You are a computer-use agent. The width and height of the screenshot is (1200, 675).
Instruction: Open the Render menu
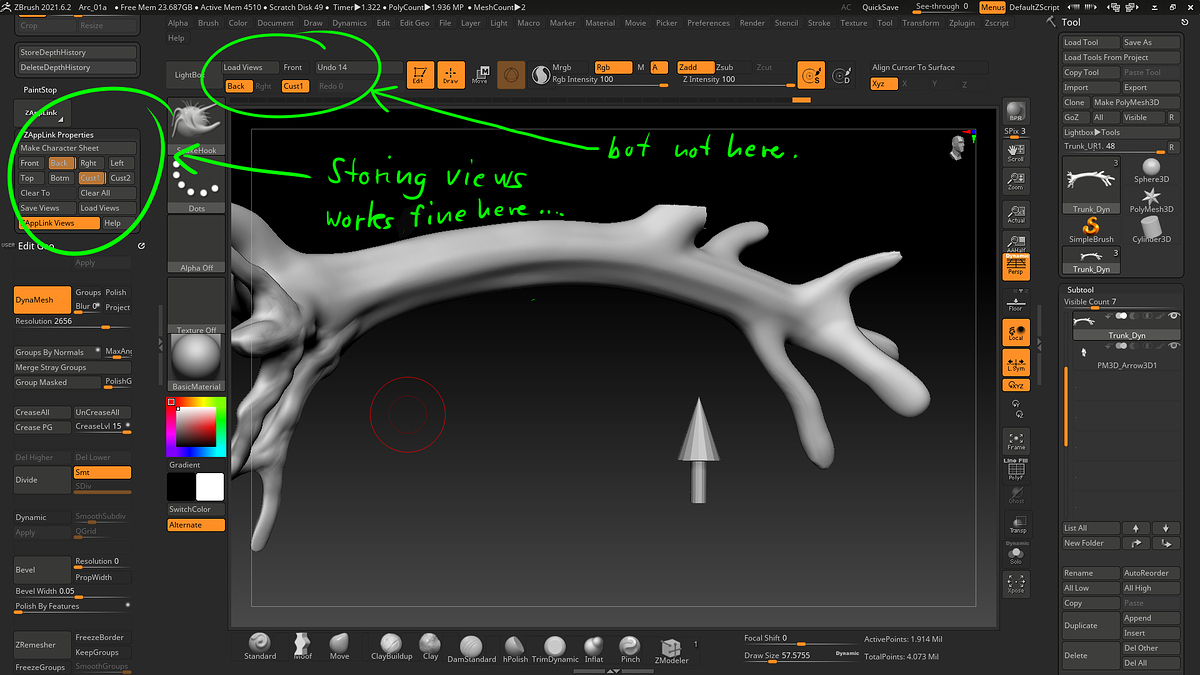click(752, 23)
